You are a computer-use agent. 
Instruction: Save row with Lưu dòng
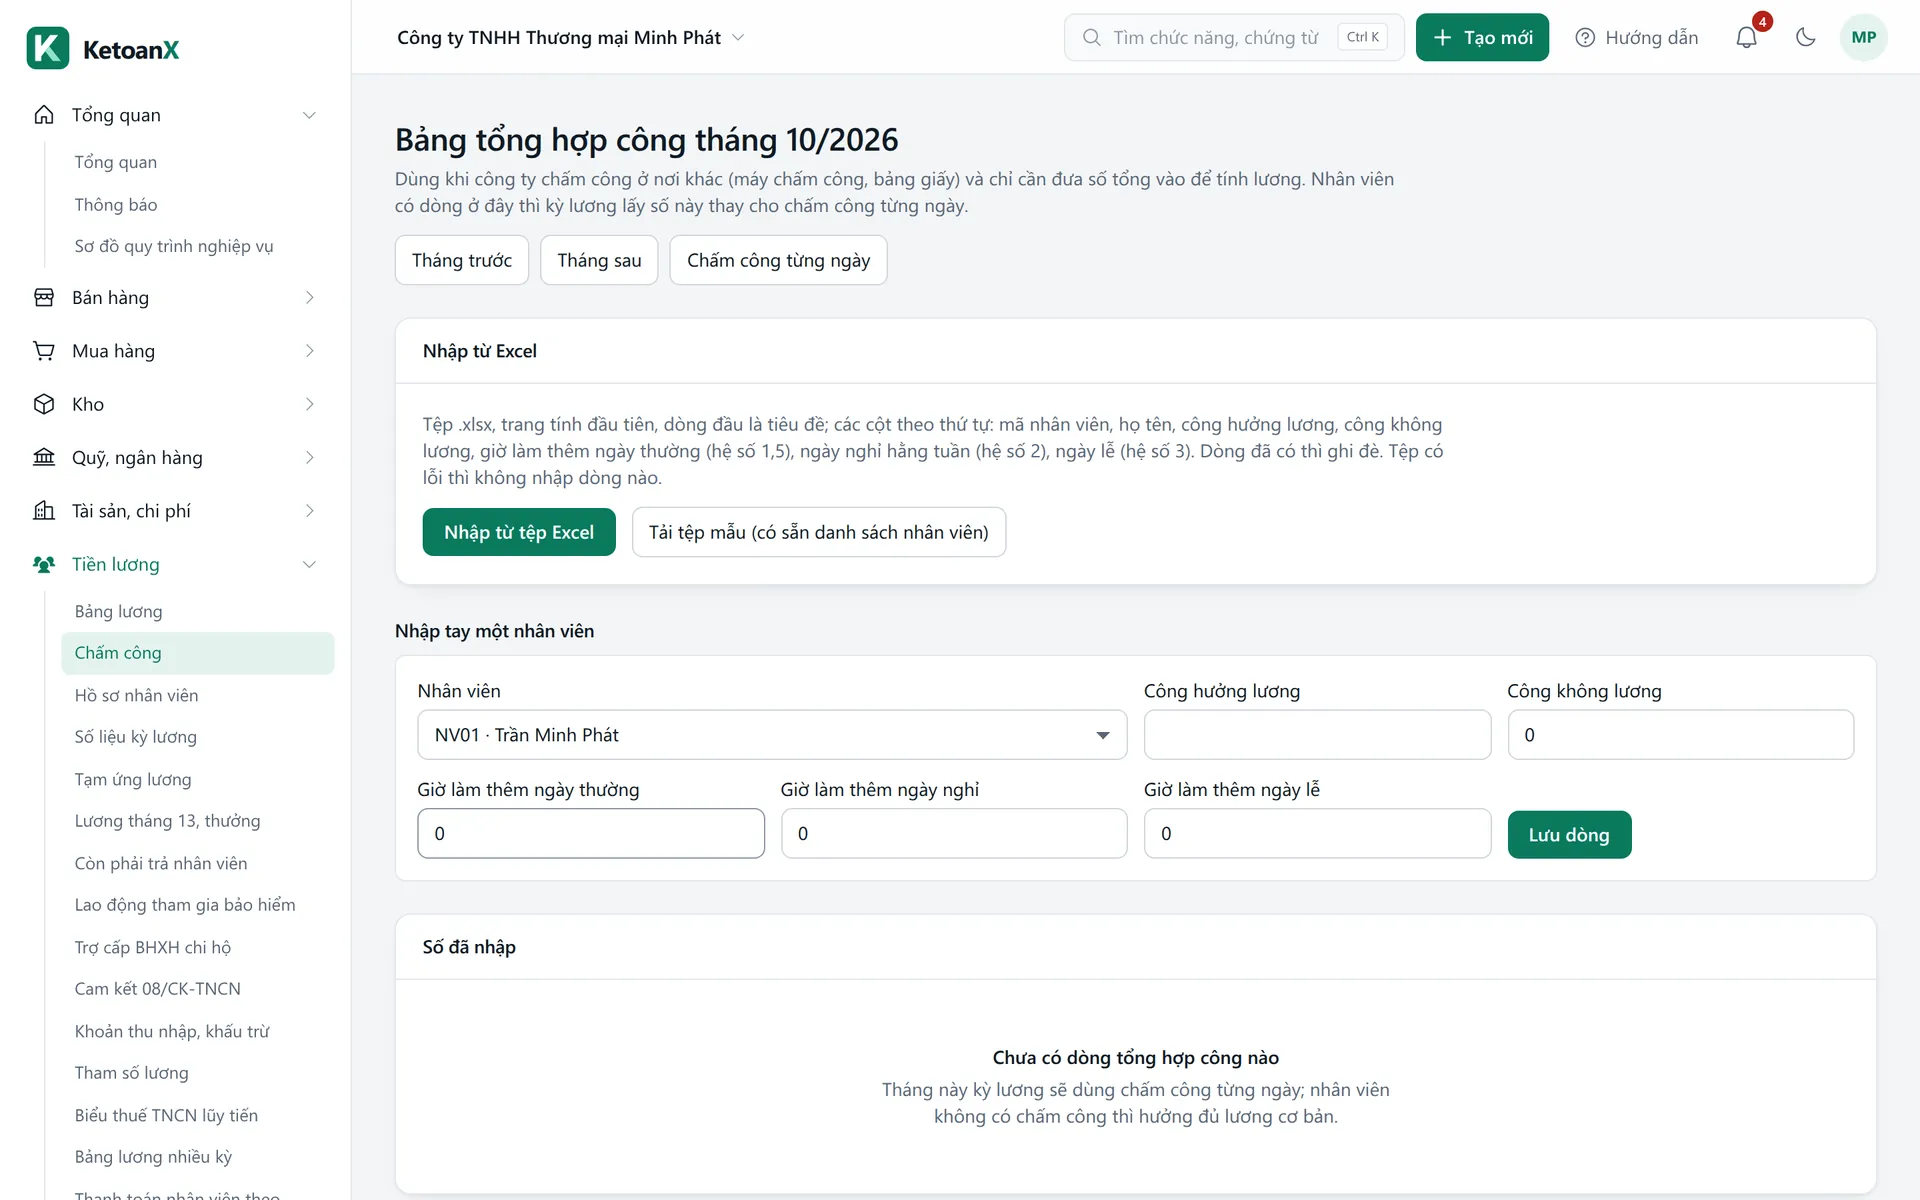(x=1569, y=835)
